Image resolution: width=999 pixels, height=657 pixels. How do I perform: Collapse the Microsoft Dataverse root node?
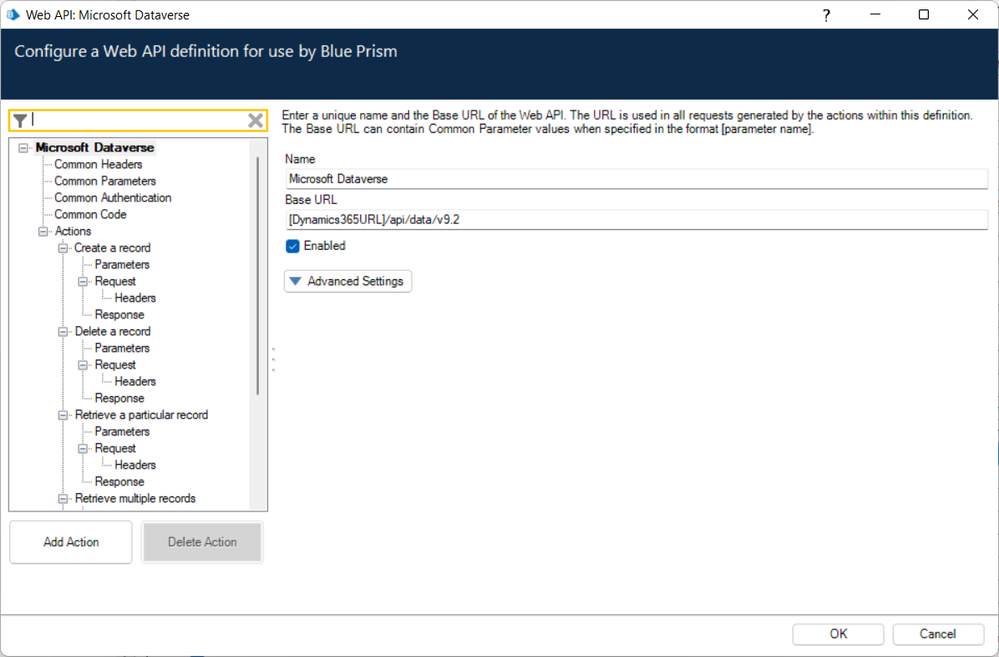(x=24, y=148)
